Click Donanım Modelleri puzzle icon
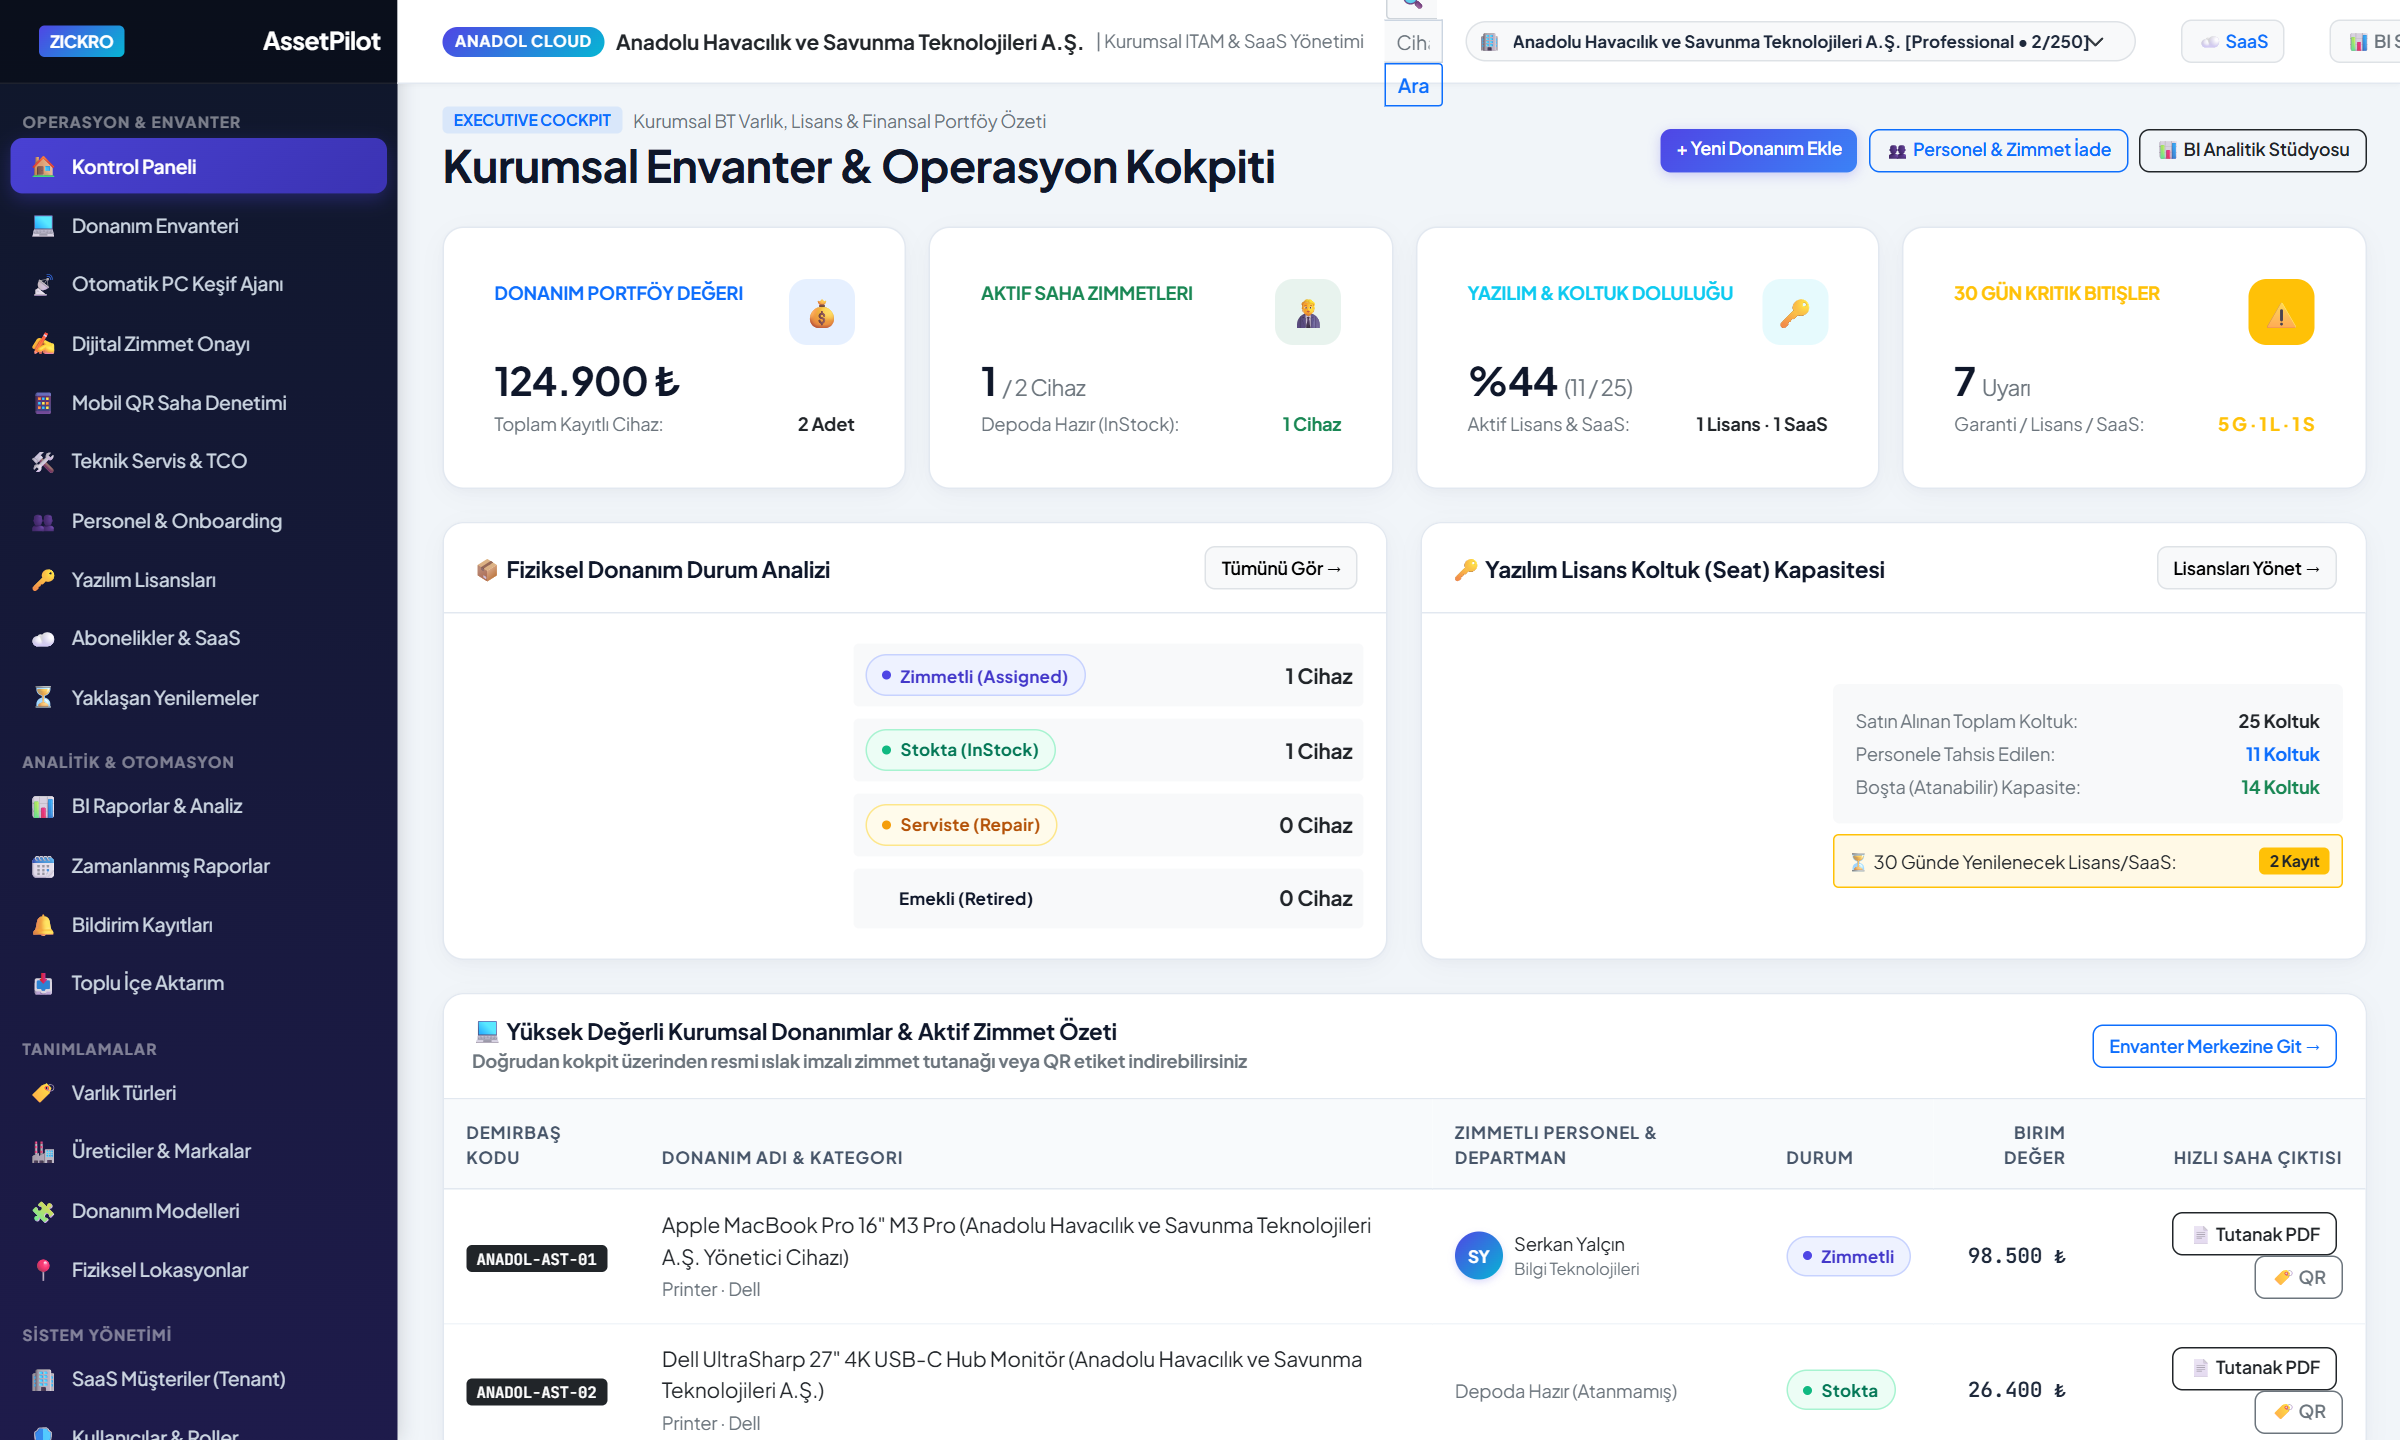This screenshot has width=2400, height=1440. (43, 1211)
